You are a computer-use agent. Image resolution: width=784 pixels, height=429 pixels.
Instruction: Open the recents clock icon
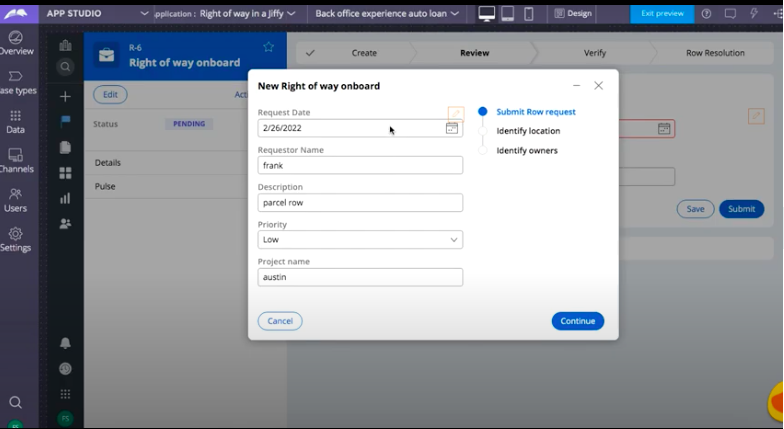[x=65, y=369]
